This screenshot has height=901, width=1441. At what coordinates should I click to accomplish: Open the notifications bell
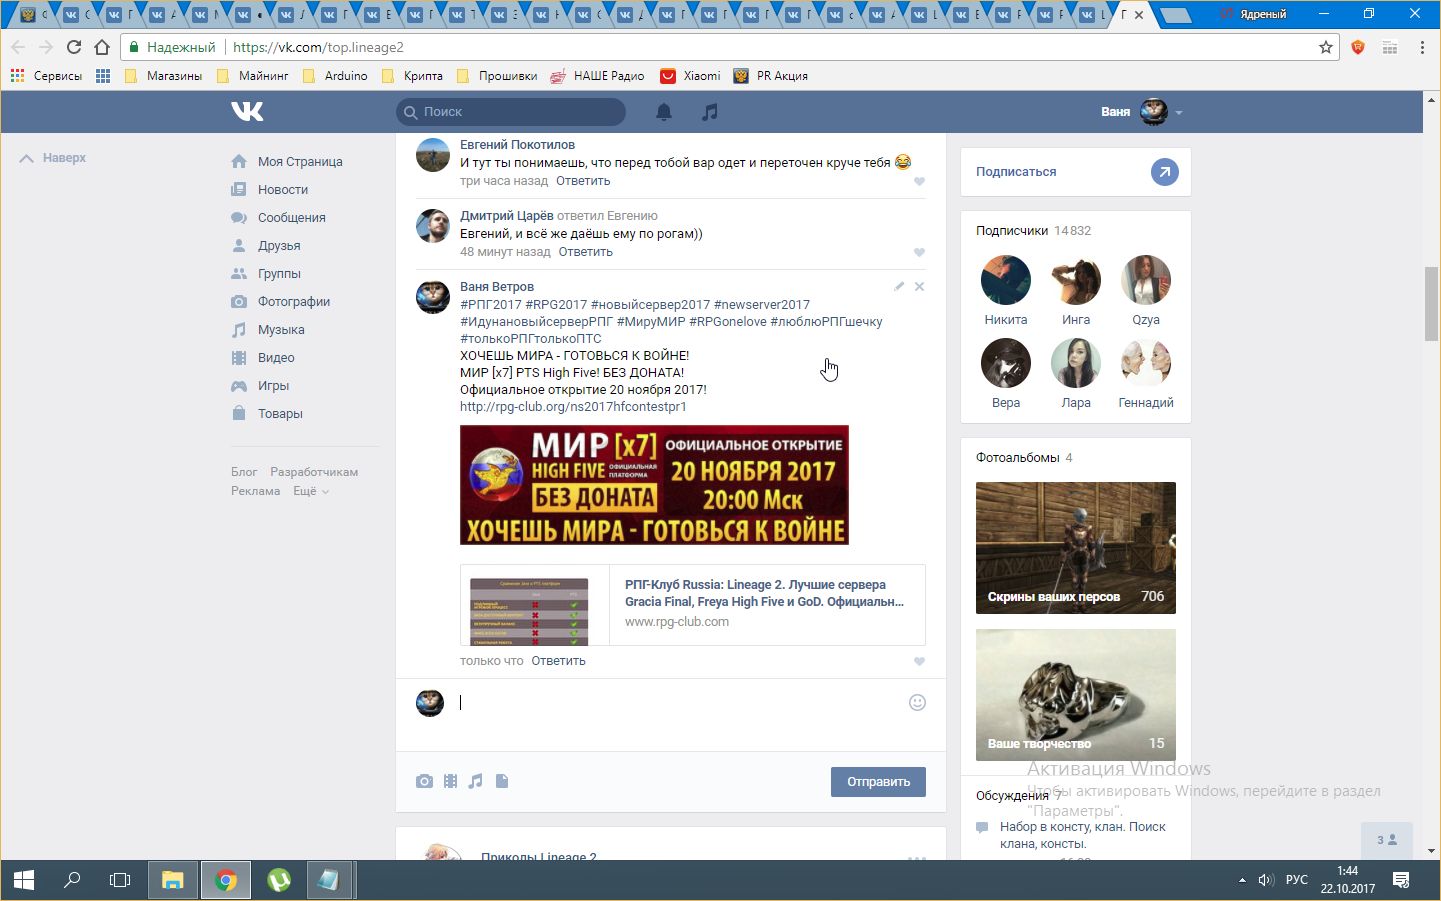(664, 112)
